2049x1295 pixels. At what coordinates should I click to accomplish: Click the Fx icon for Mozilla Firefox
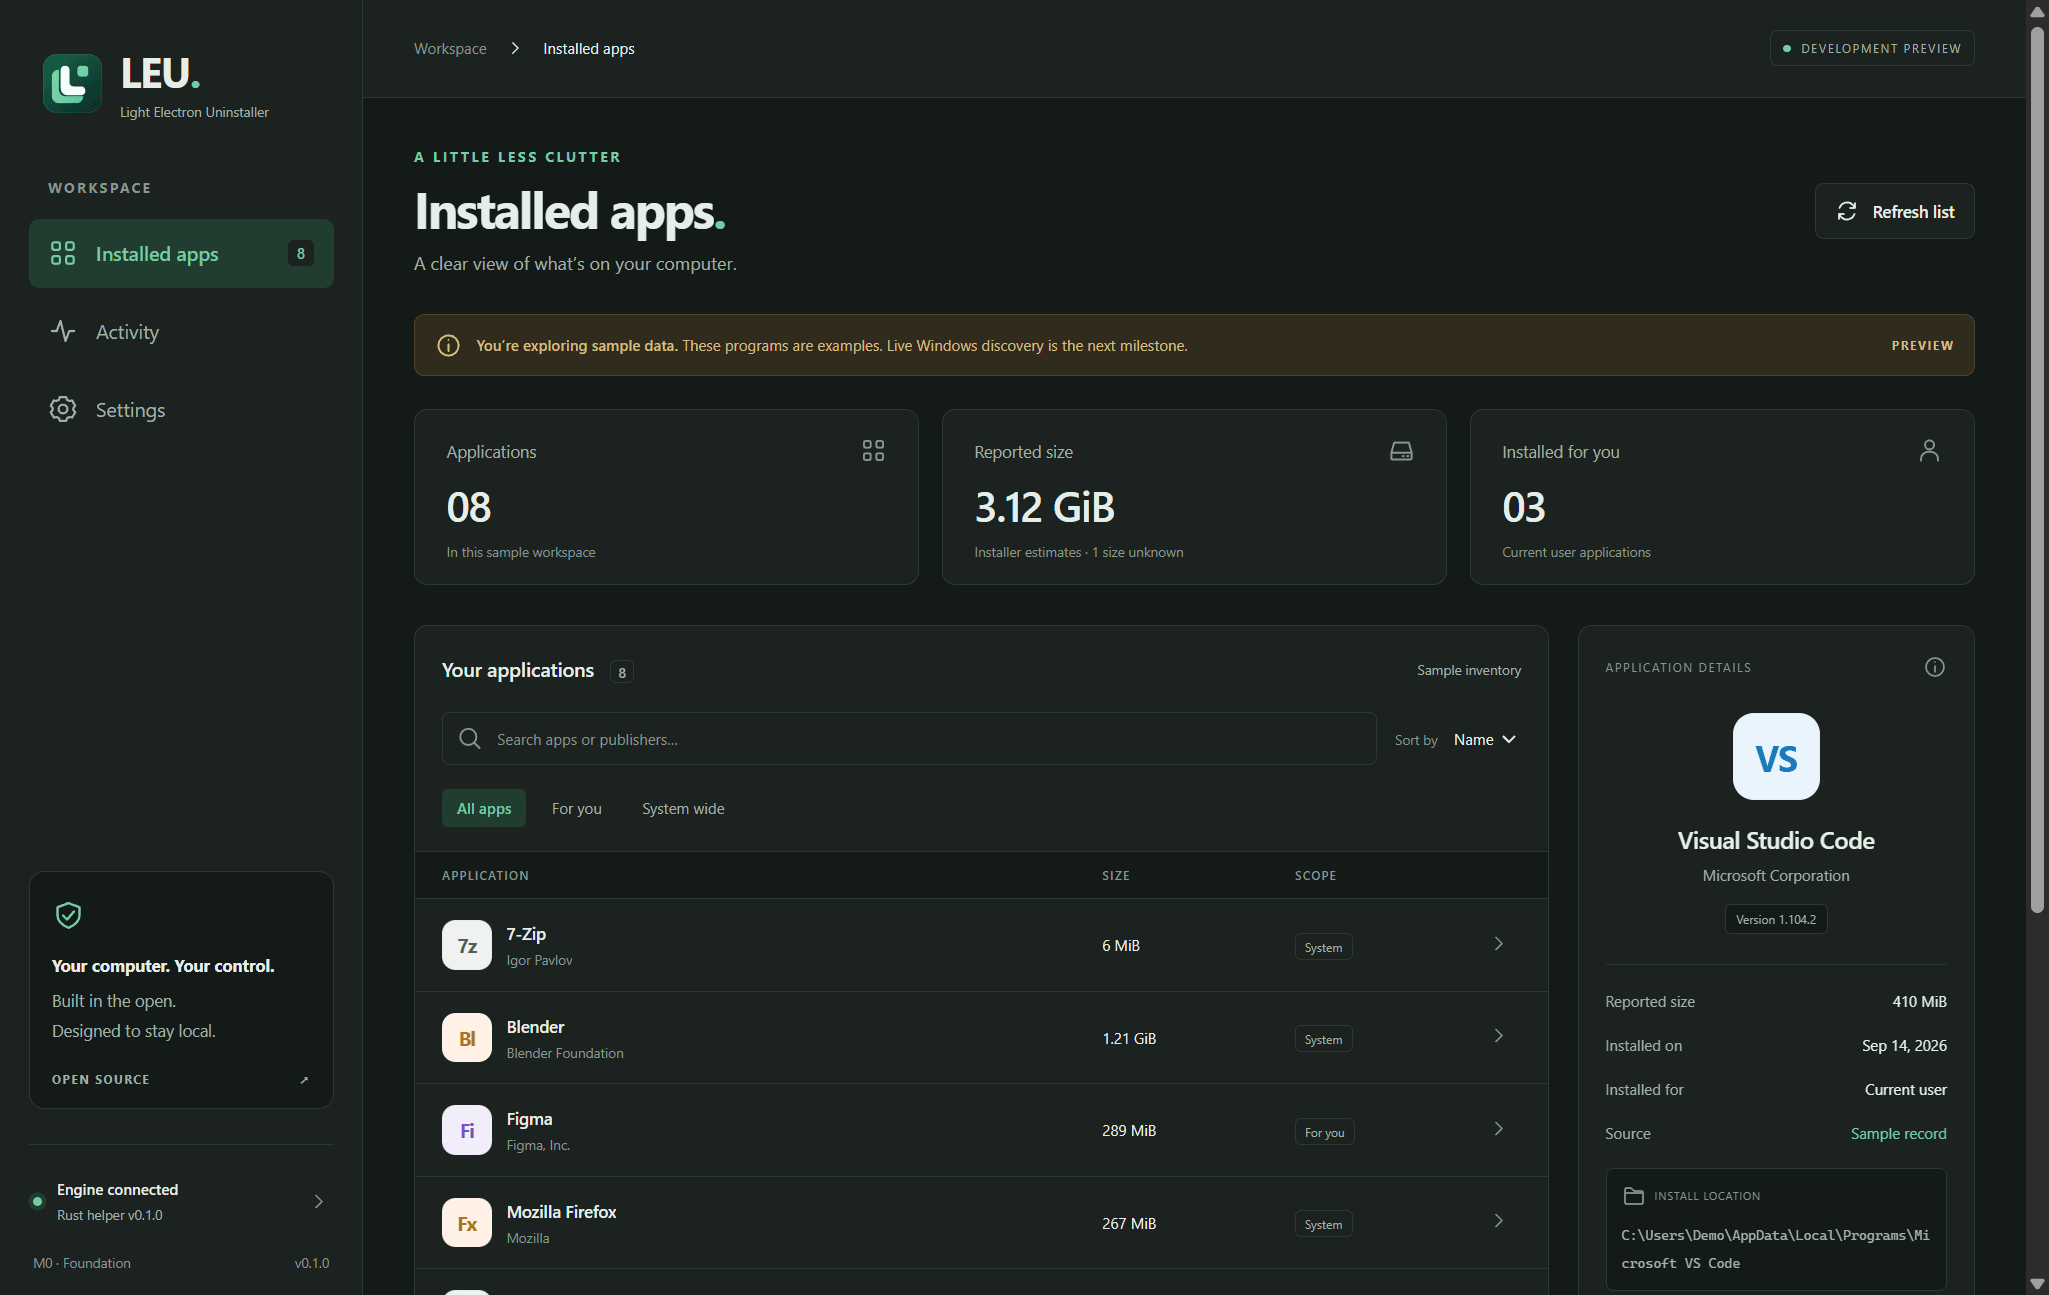pyautogui.click(x=467, y=1222)
